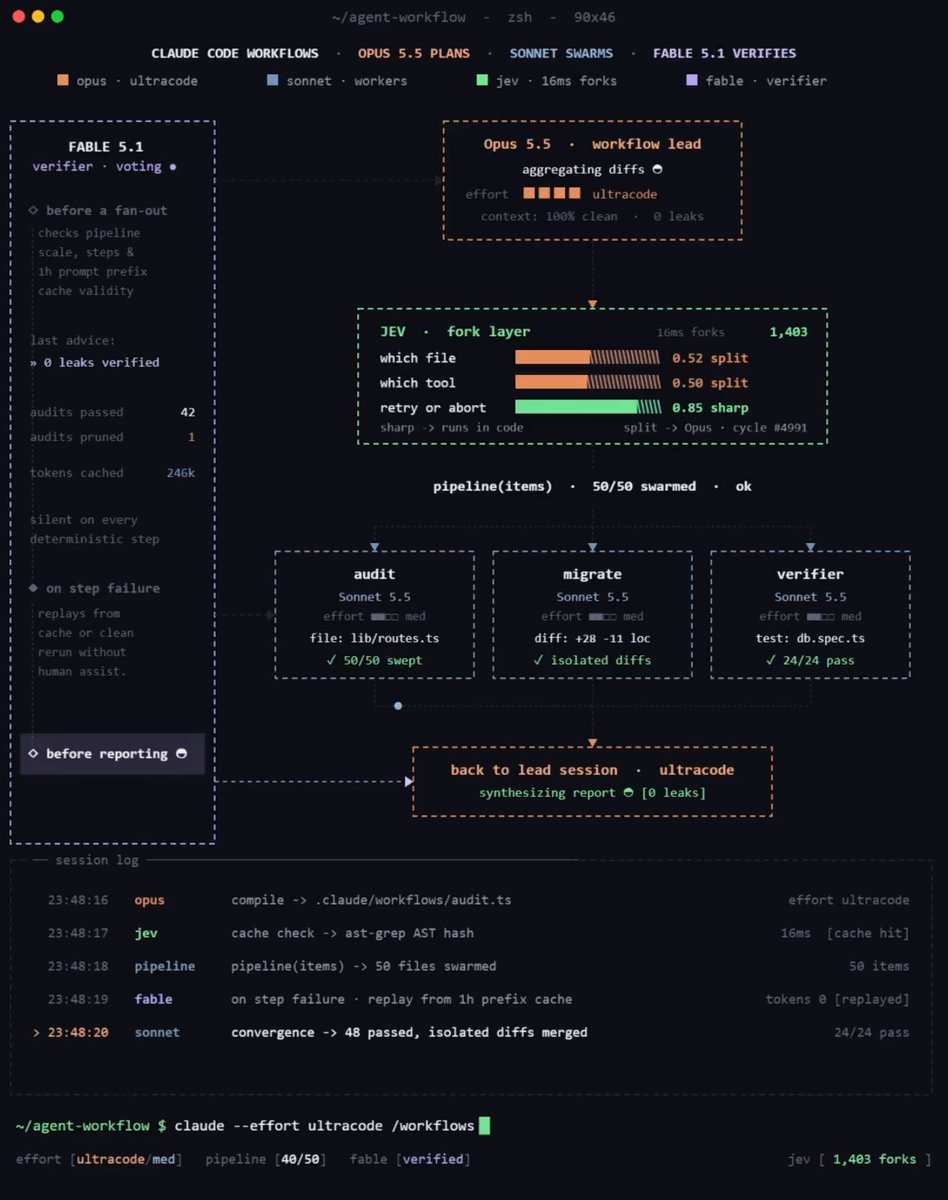Select the highlighted 'before reporting' row

[112, 753]
